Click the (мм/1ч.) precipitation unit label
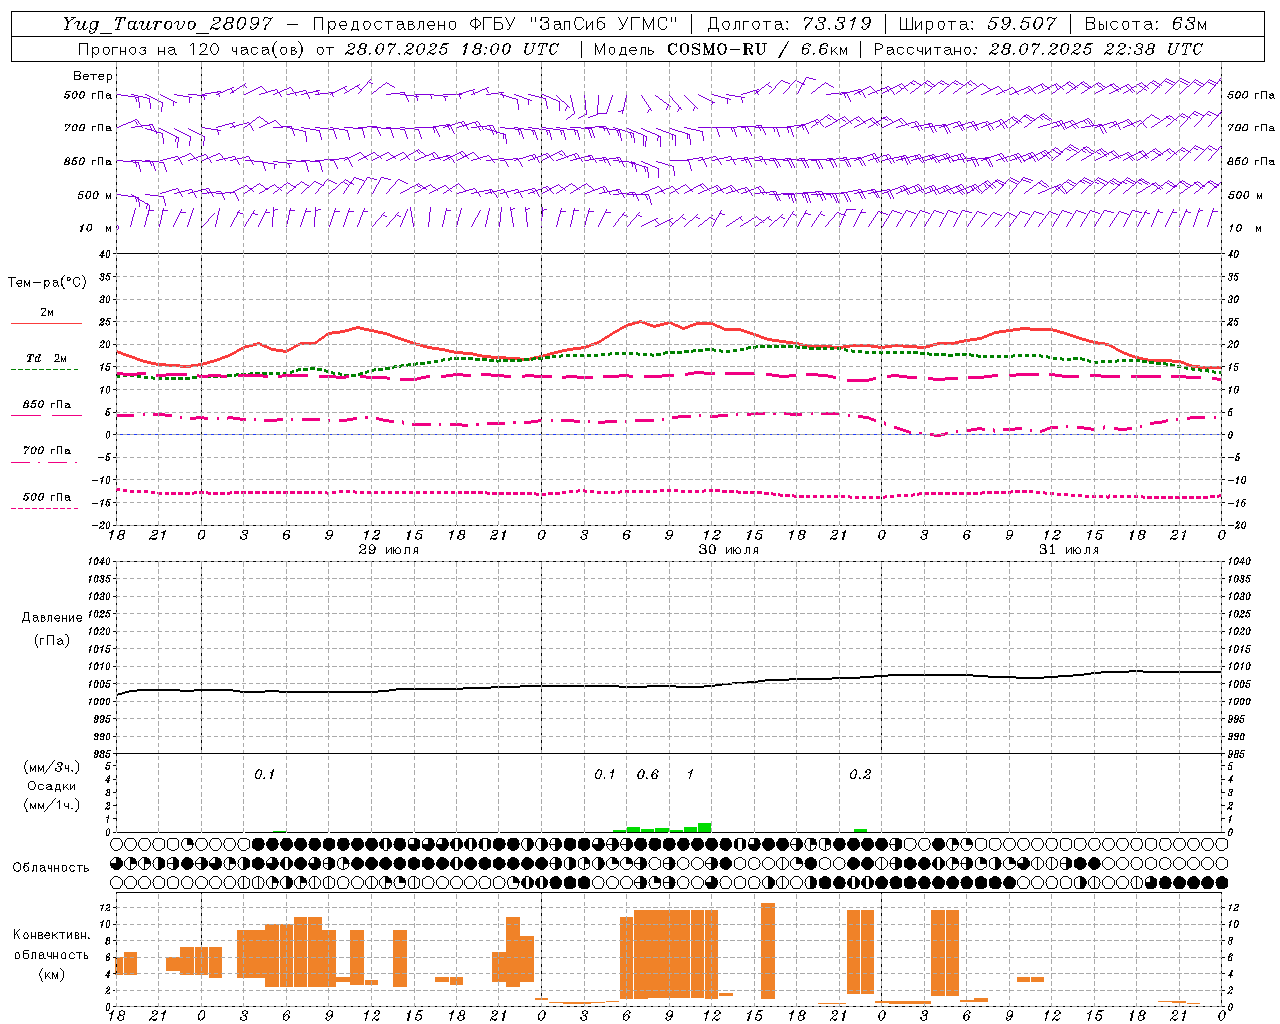The height and width of the screenshot is (1024, 1280). pyautogui.click(x=51, y=805)
